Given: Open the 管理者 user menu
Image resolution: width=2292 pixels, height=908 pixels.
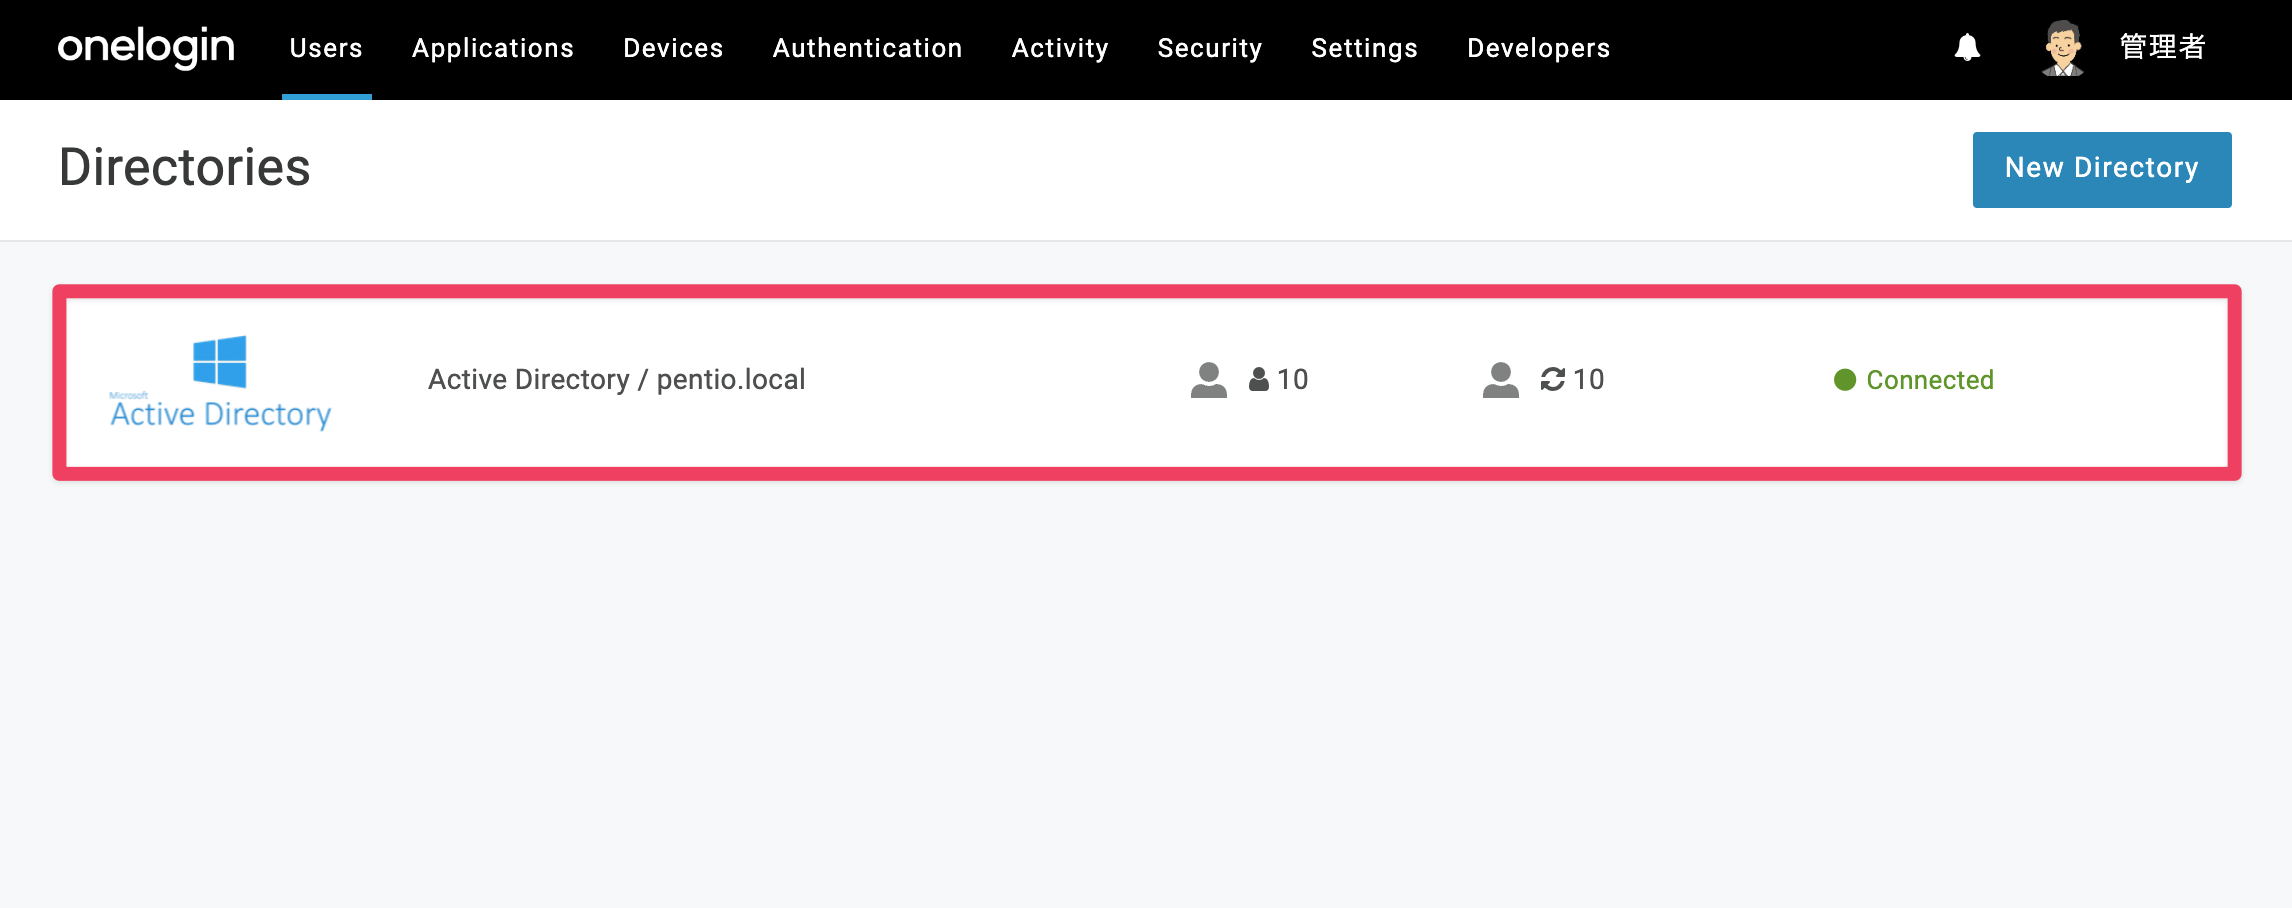Looking at the screenshot, I should pyautogui.click(x=2162, y=47).
